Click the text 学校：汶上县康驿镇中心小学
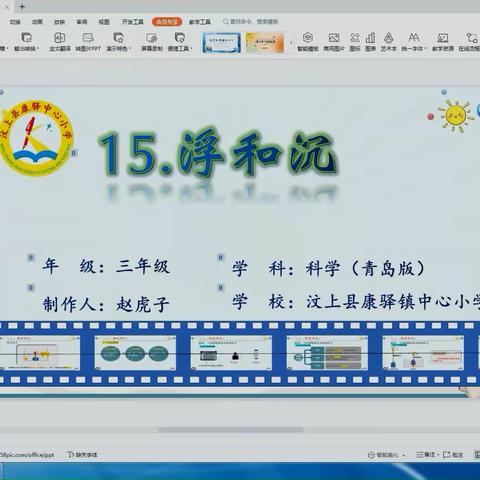Viewport: 480px width, 480px height. point(356,302)
